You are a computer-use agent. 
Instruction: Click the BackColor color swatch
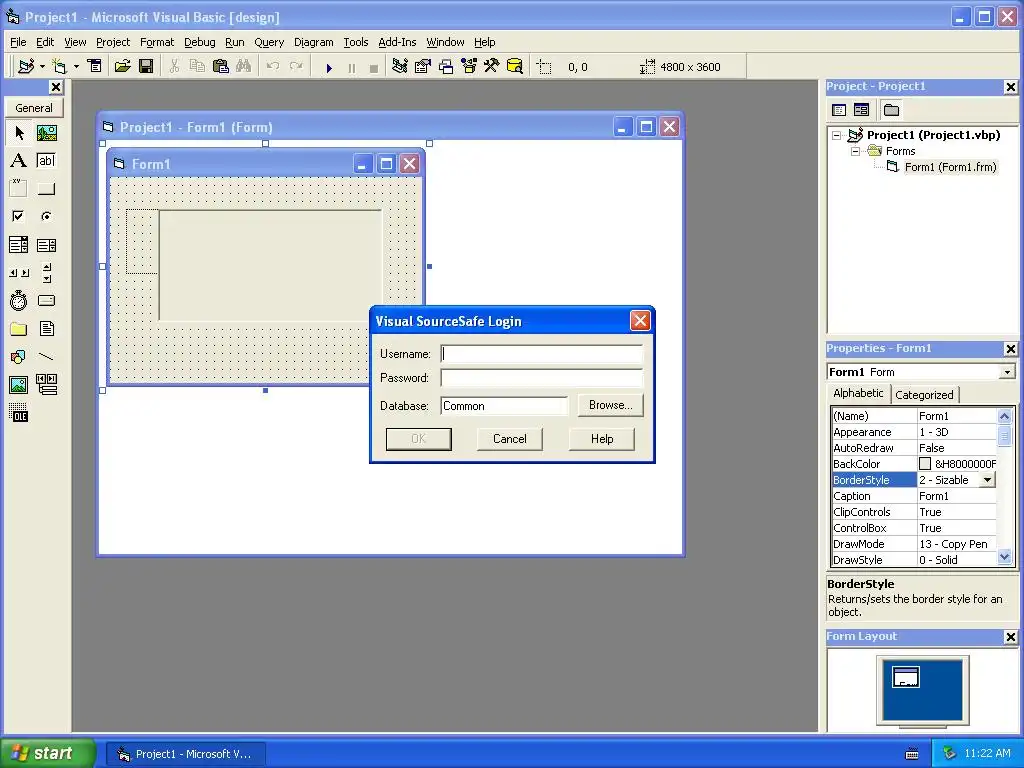click(x=925, y=464)
